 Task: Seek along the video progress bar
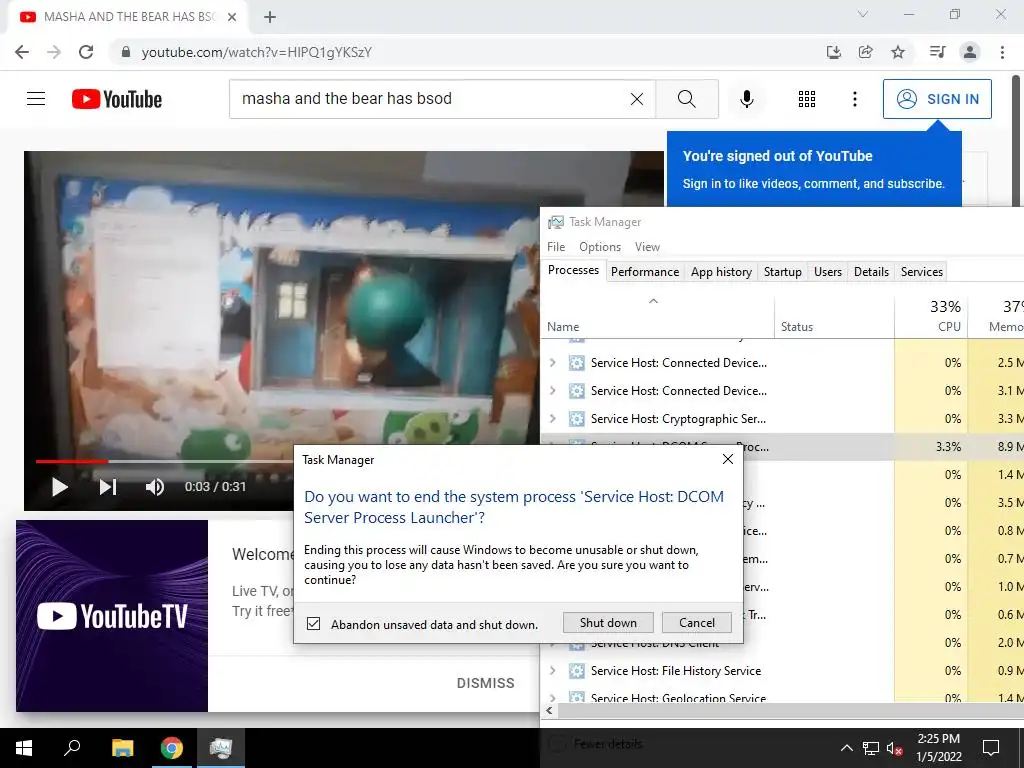[x=165, y=461]
